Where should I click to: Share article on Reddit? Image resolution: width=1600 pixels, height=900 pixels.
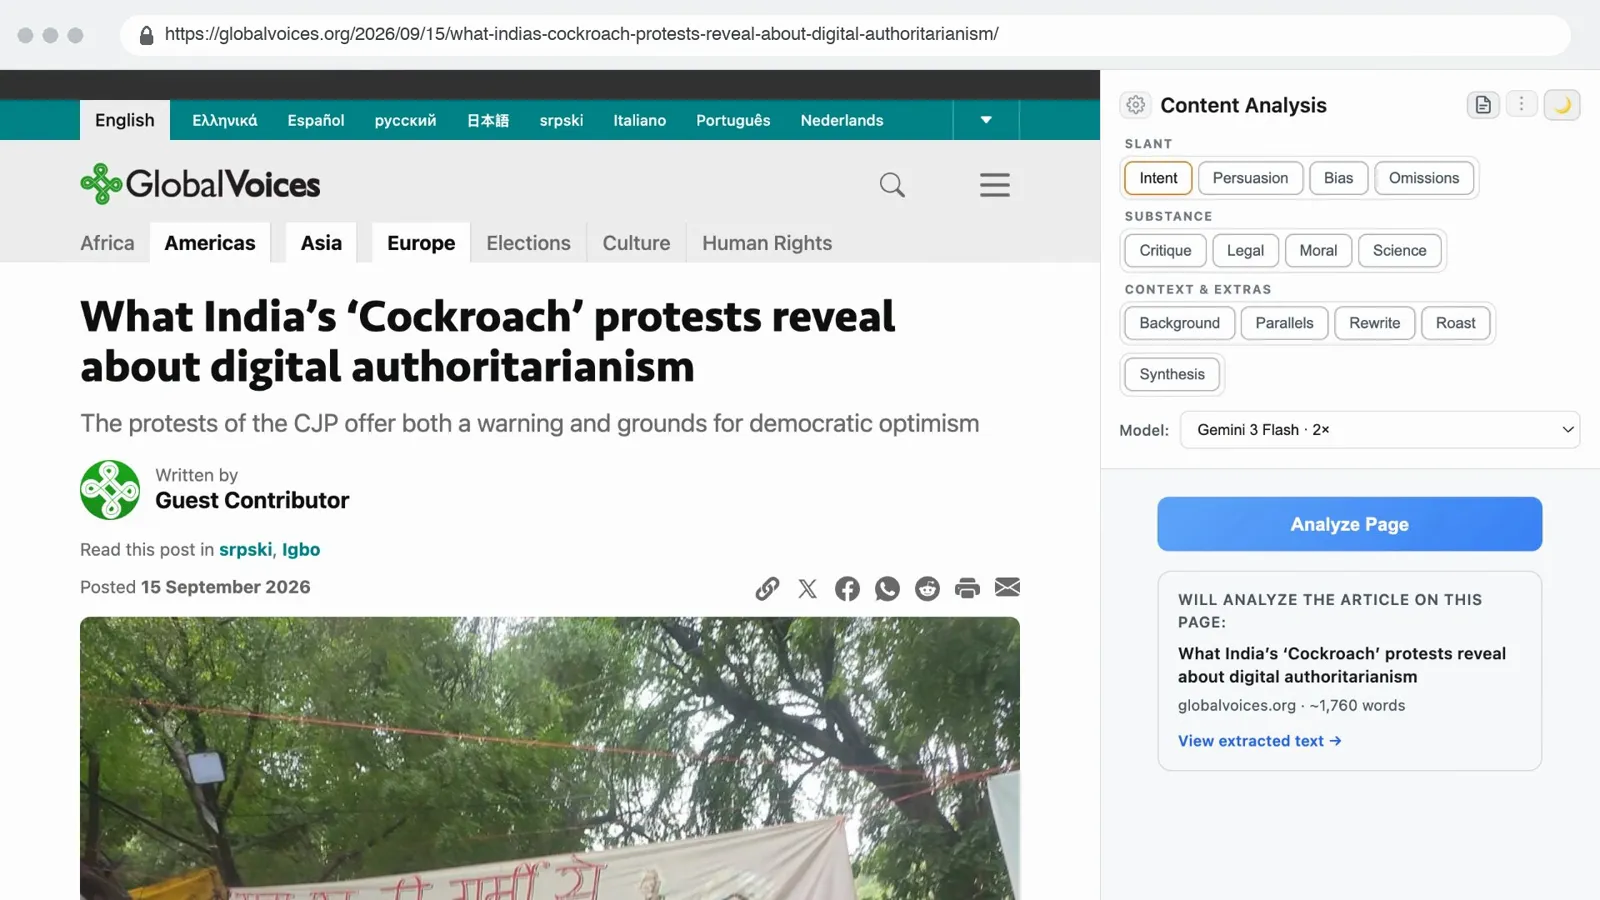click(927, 588)
